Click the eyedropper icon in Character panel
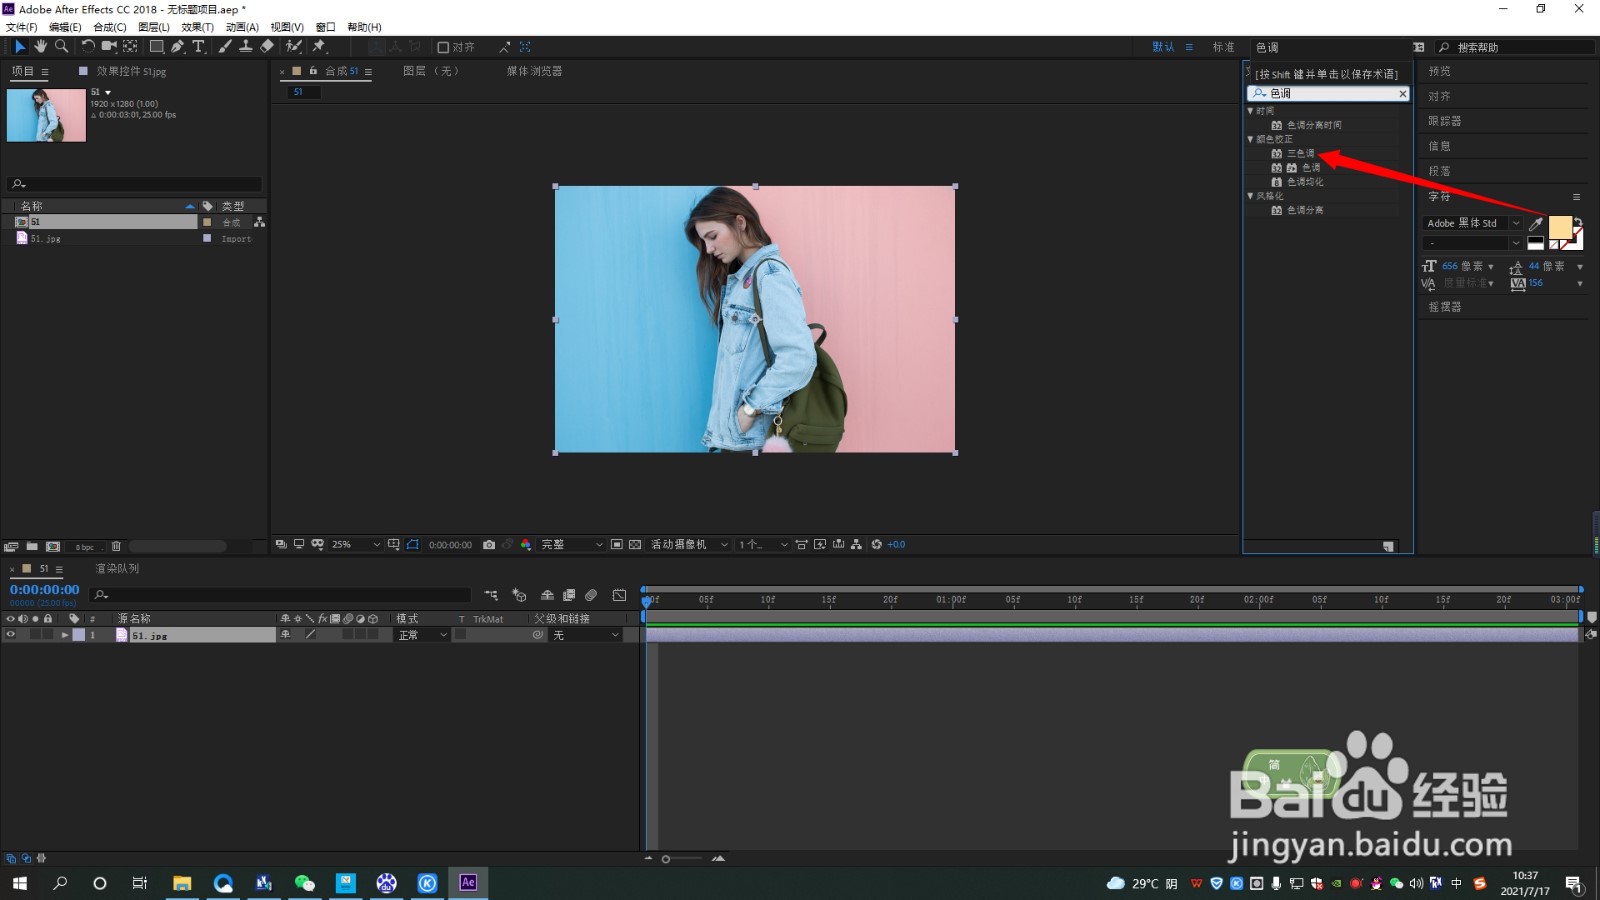 click(1536, 224)
